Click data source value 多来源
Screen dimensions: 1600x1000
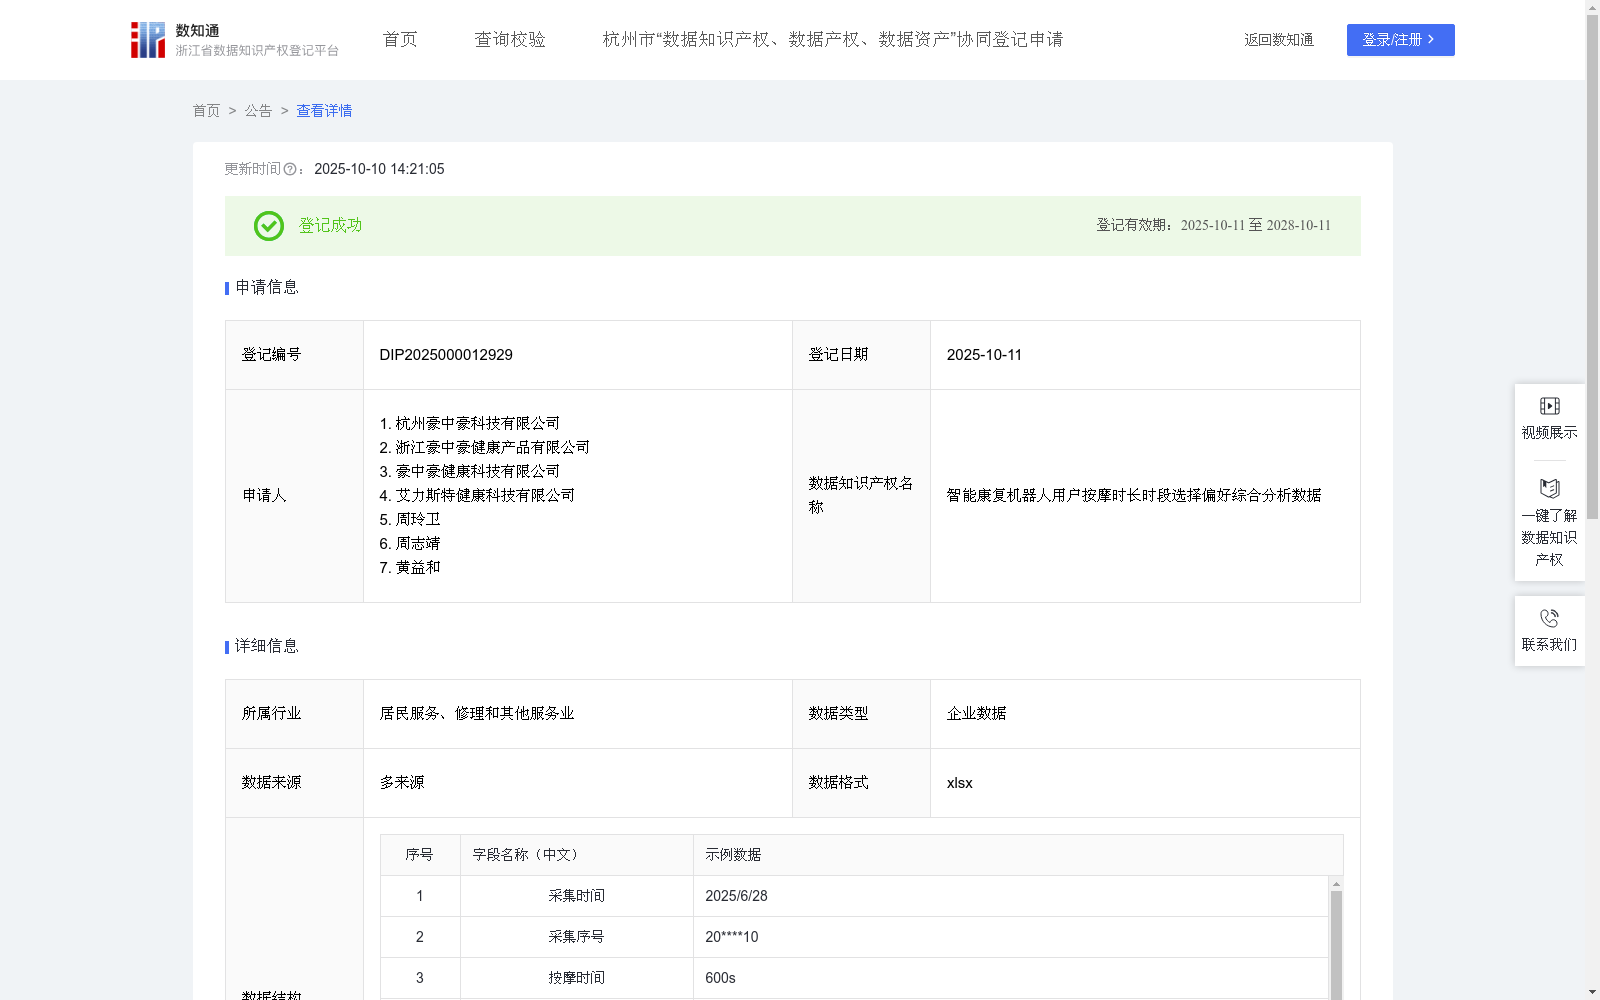(402, 783)
